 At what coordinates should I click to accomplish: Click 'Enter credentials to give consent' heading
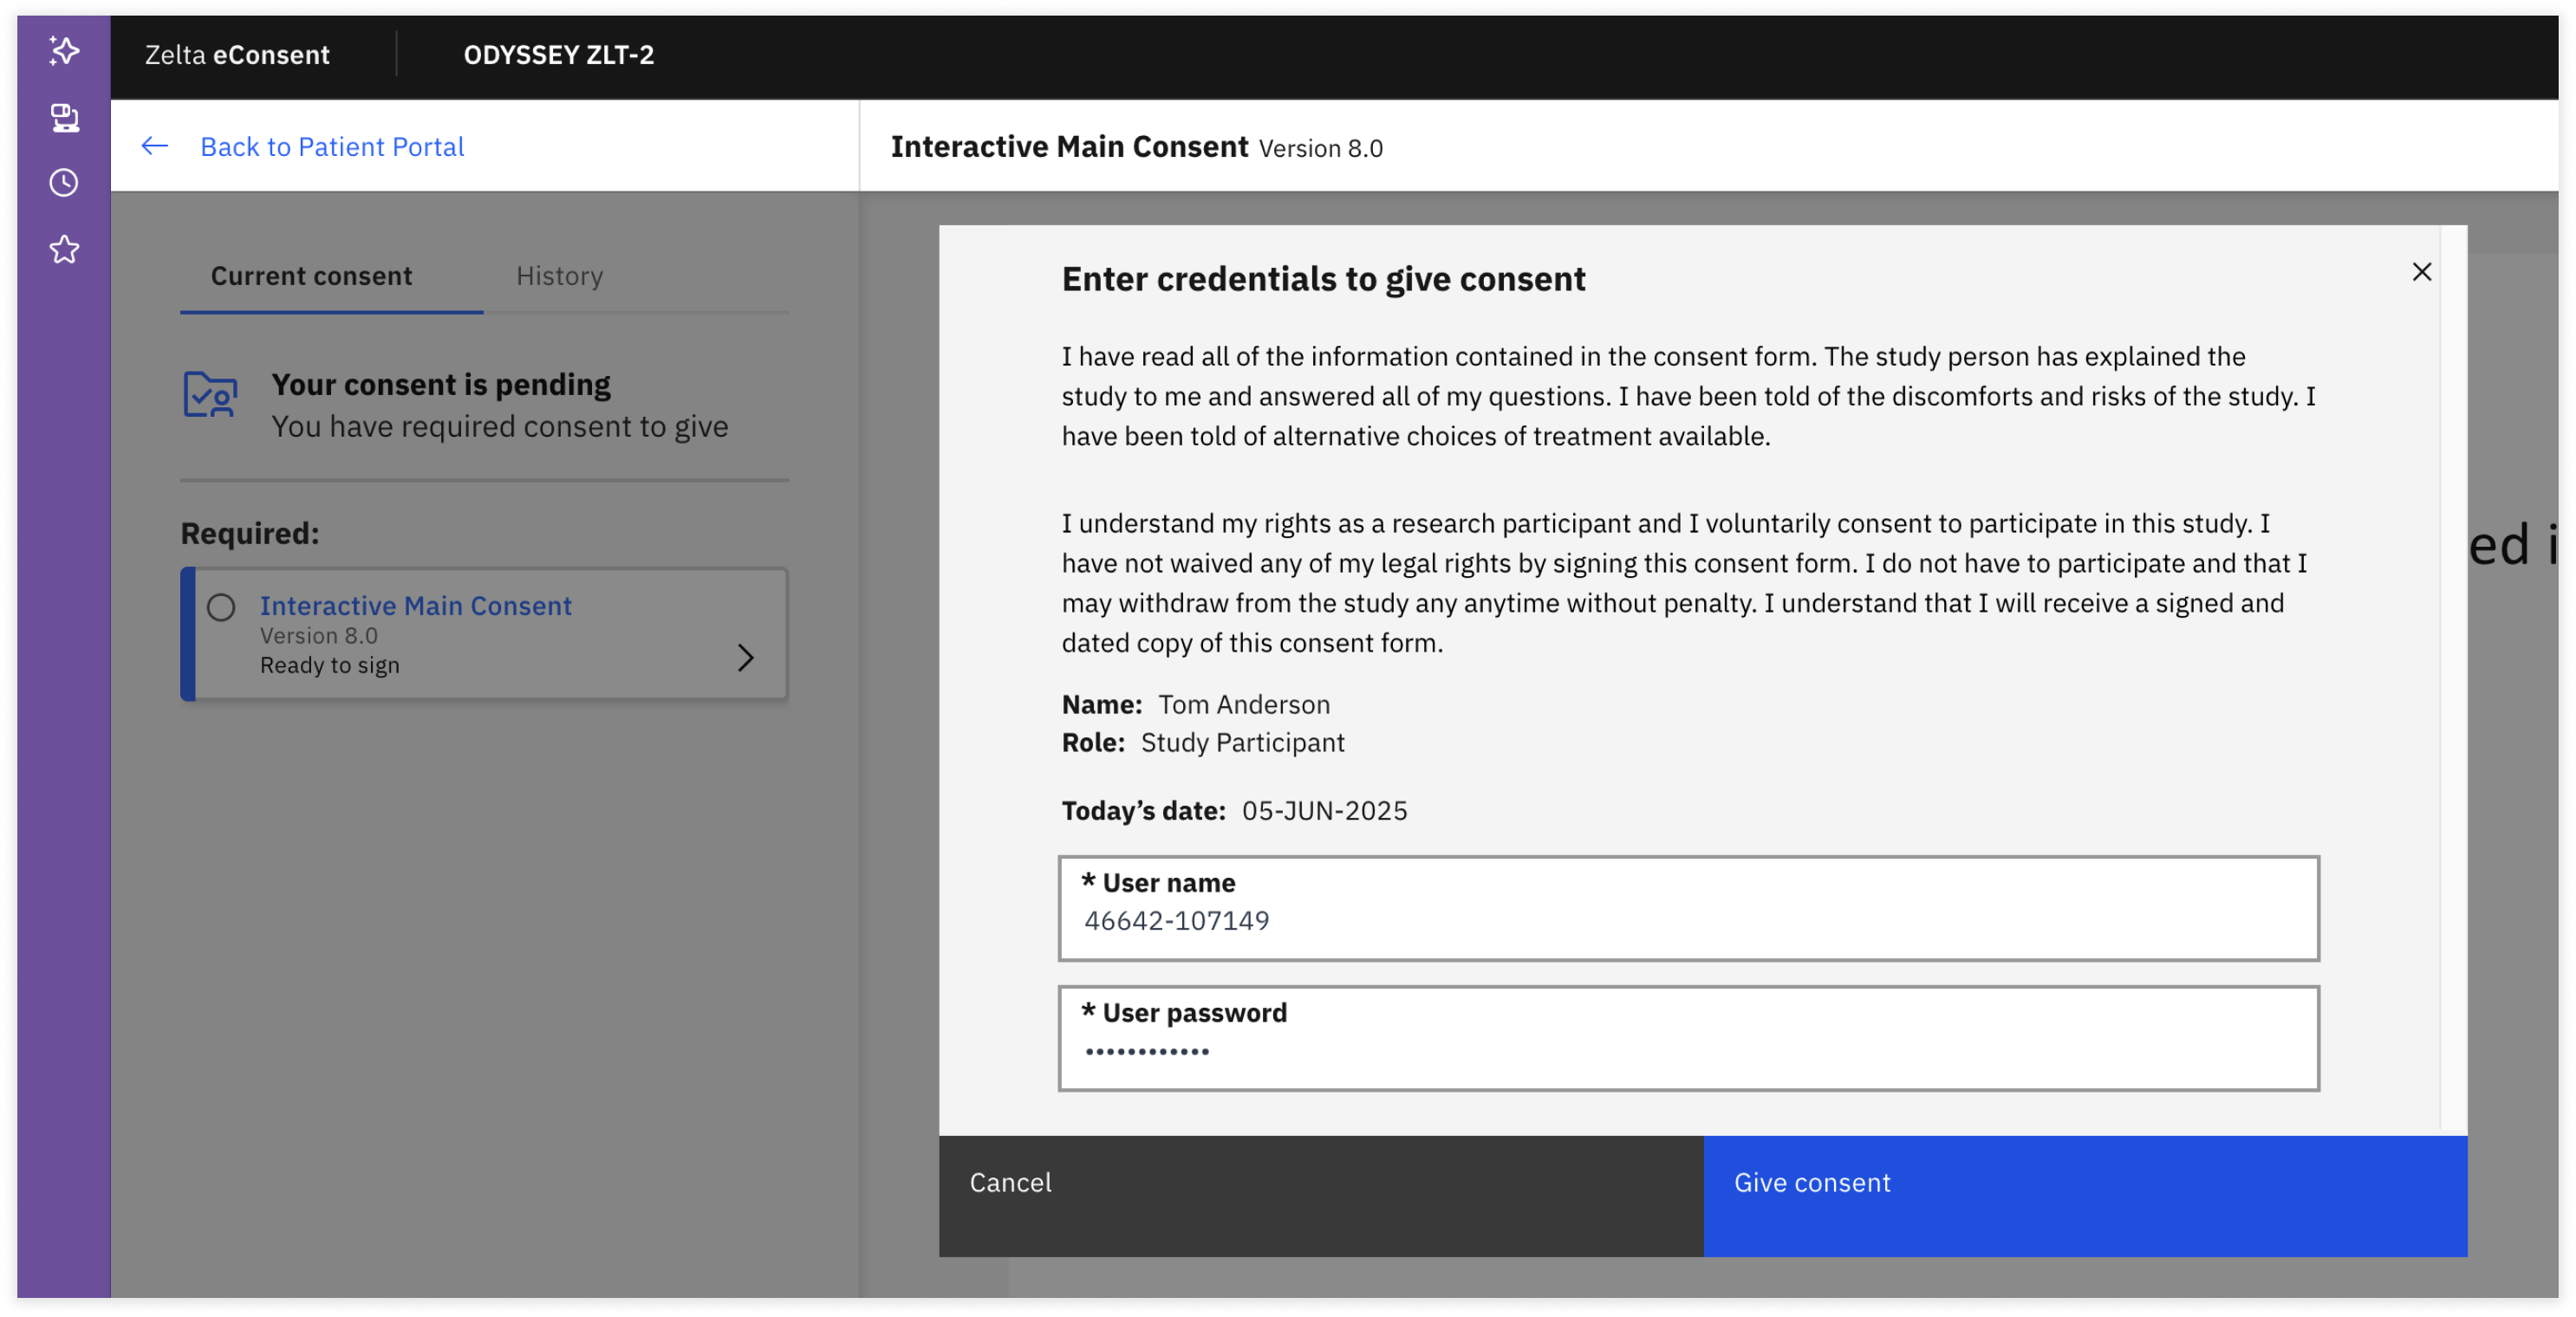click(x=1323, y=278)
